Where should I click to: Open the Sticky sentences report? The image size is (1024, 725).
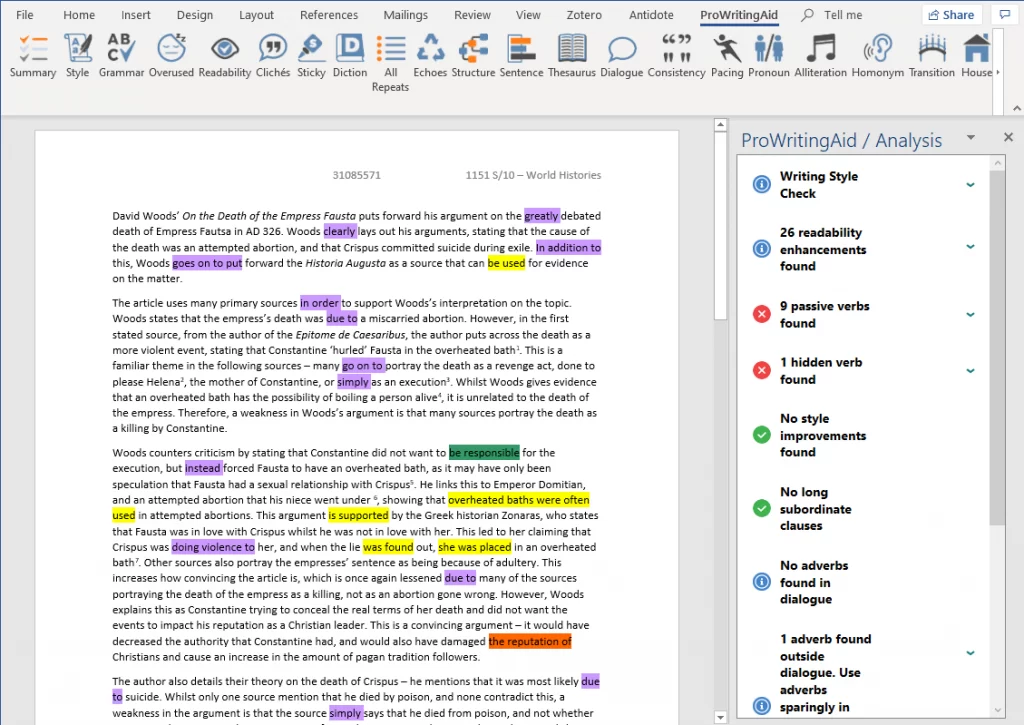[x=312, y=57]
